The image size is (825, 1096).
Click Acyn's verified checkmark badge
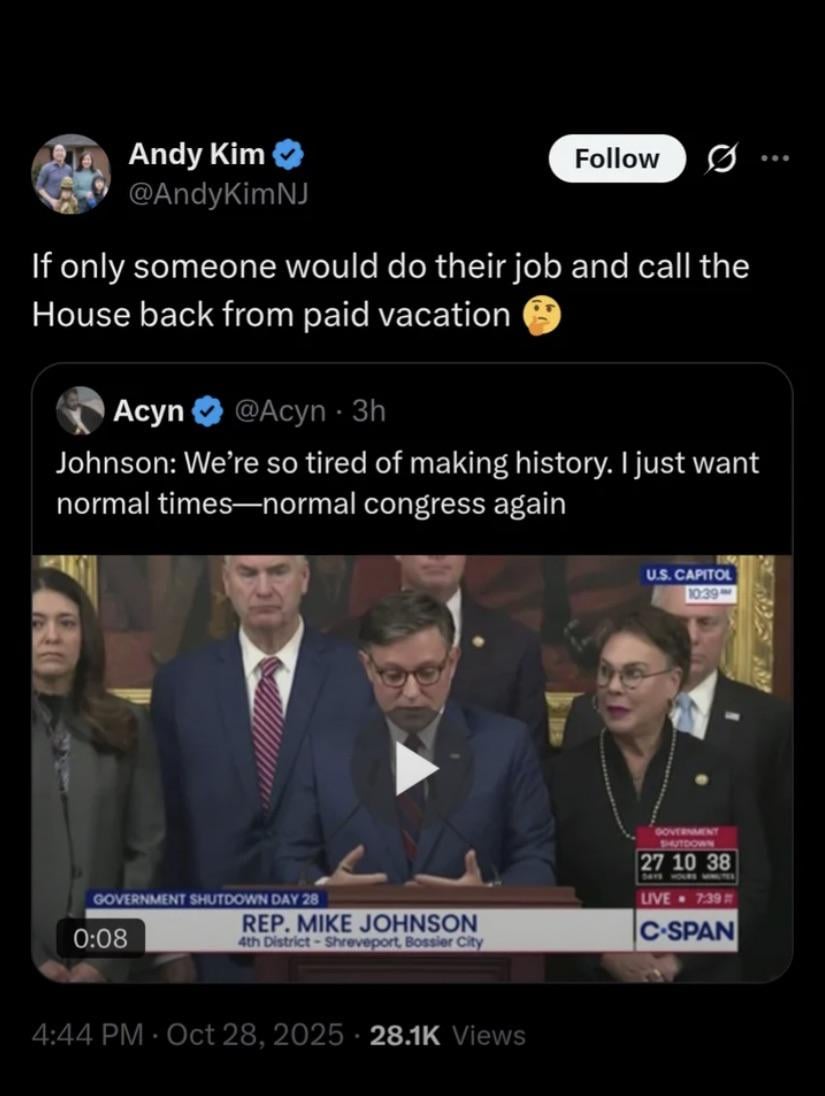coord(206,411)
